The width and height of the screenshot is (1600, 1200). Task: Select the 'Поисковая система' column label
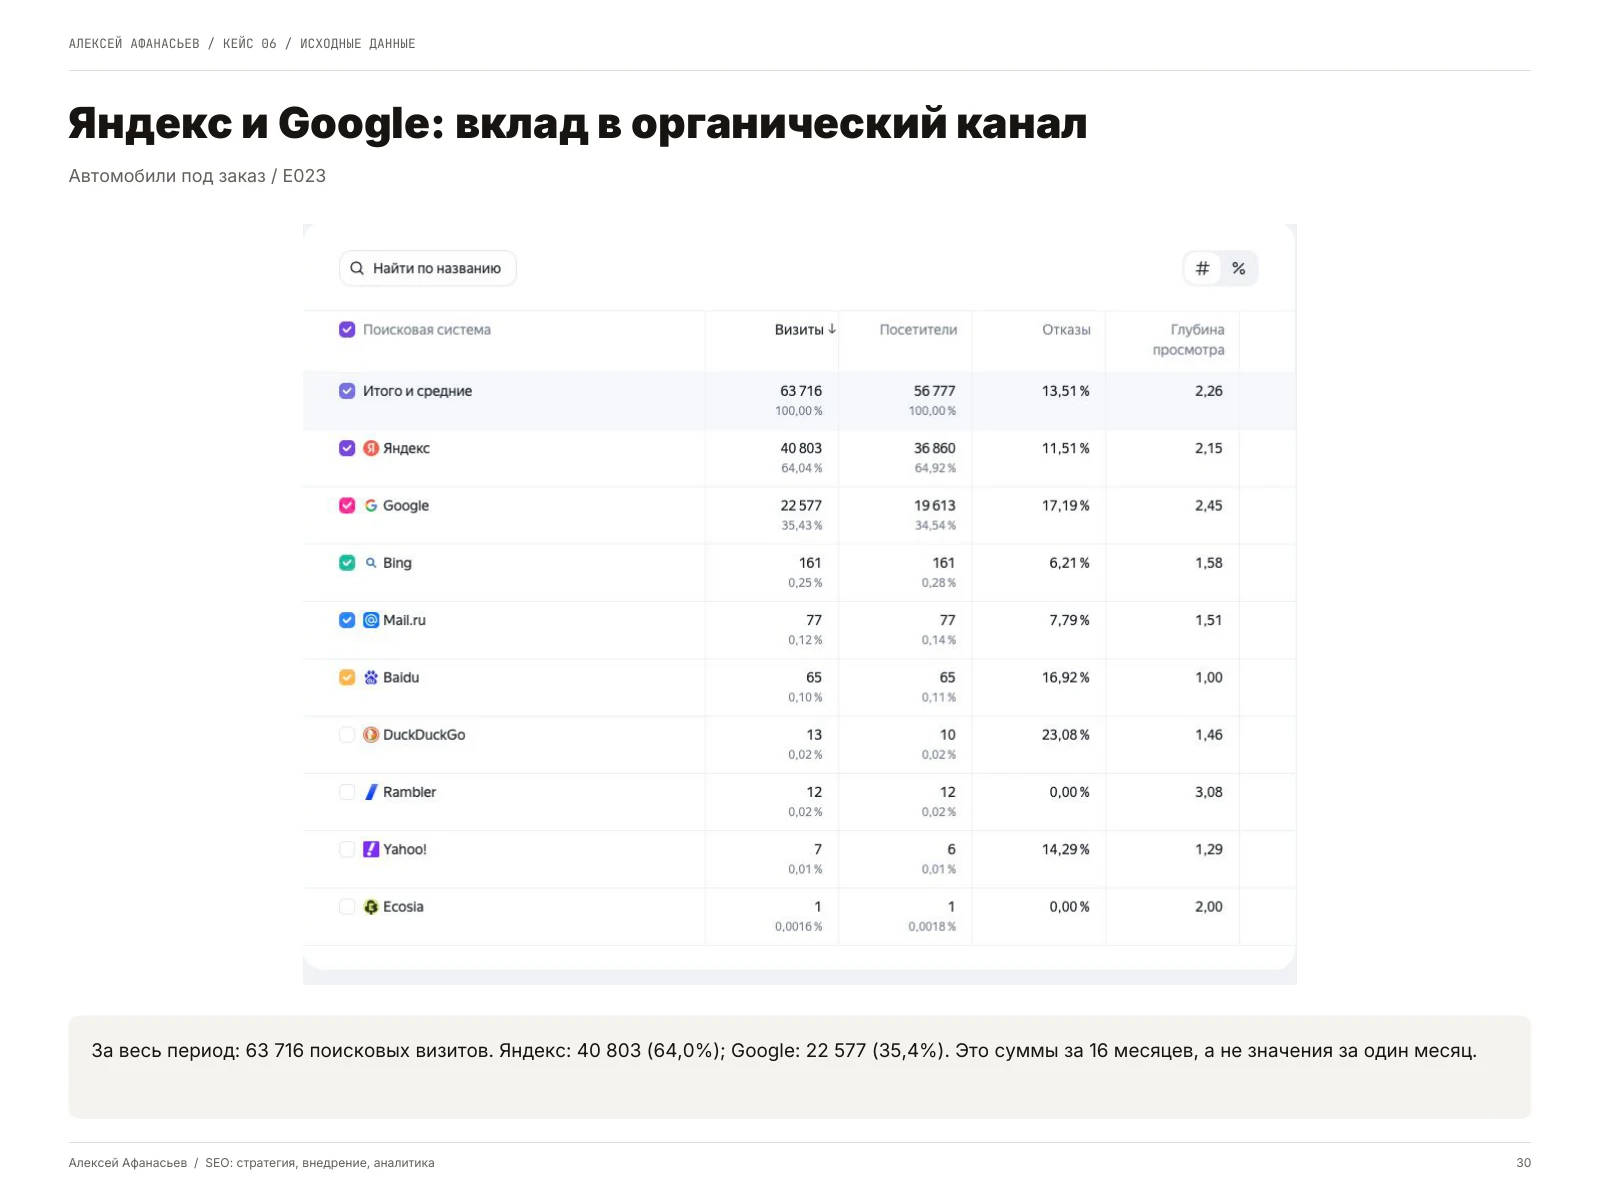click(x=427, y=330)
